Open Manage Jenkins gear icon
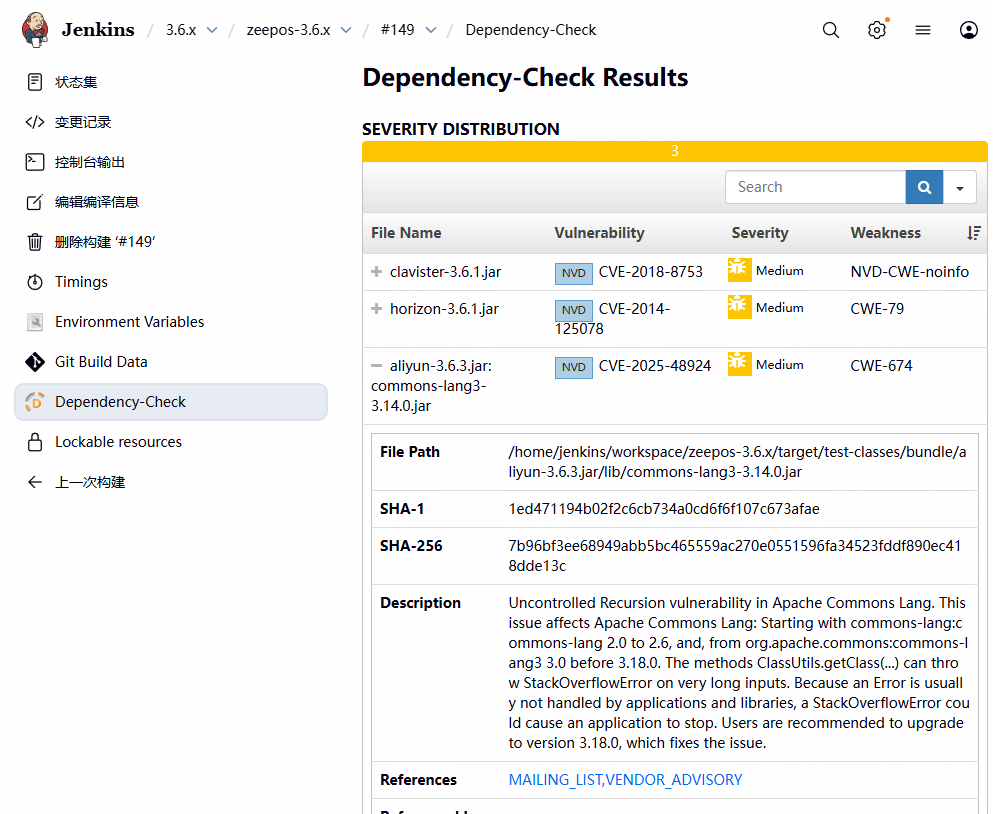Screen dimensions: 993x814 pos(876,30)
